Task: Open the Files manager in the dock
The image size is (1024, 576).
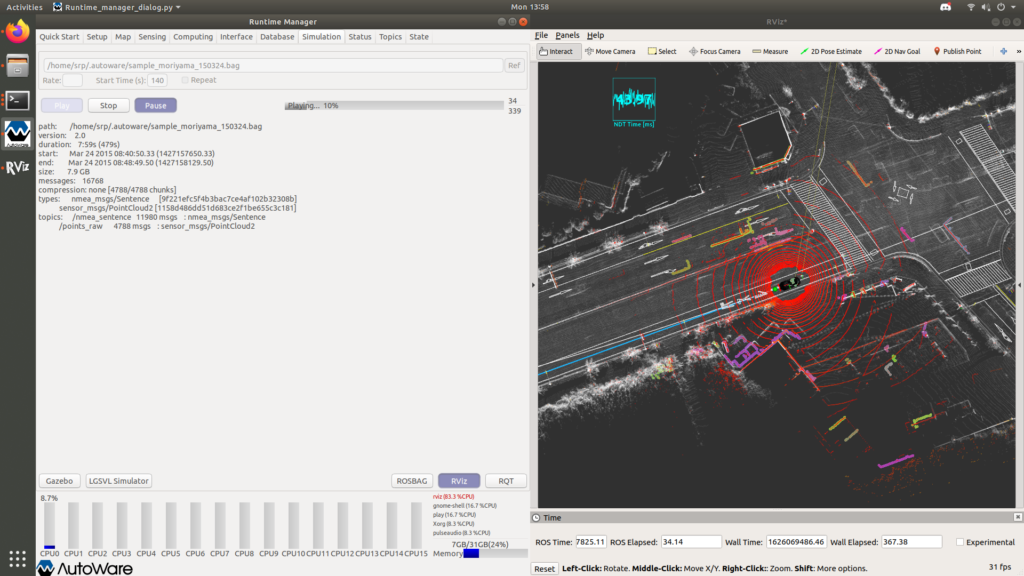Action: pyautogui.click(x=18, y=65)
